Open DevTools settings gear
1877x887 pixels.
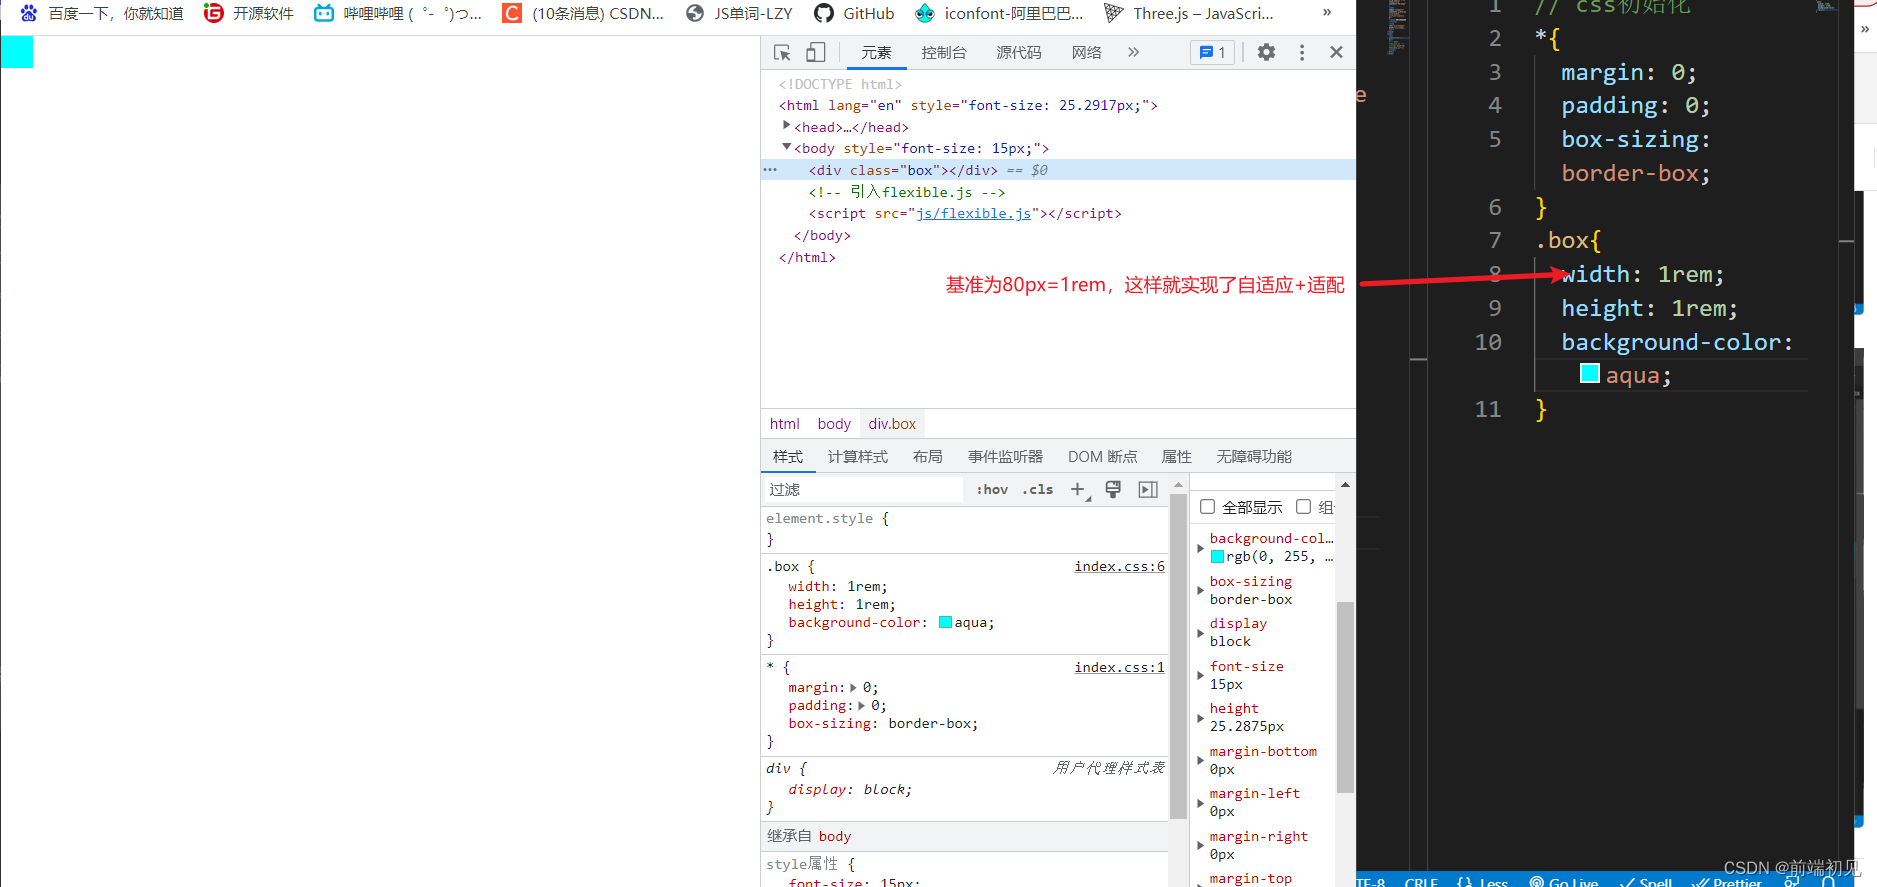click(1266, 52)
